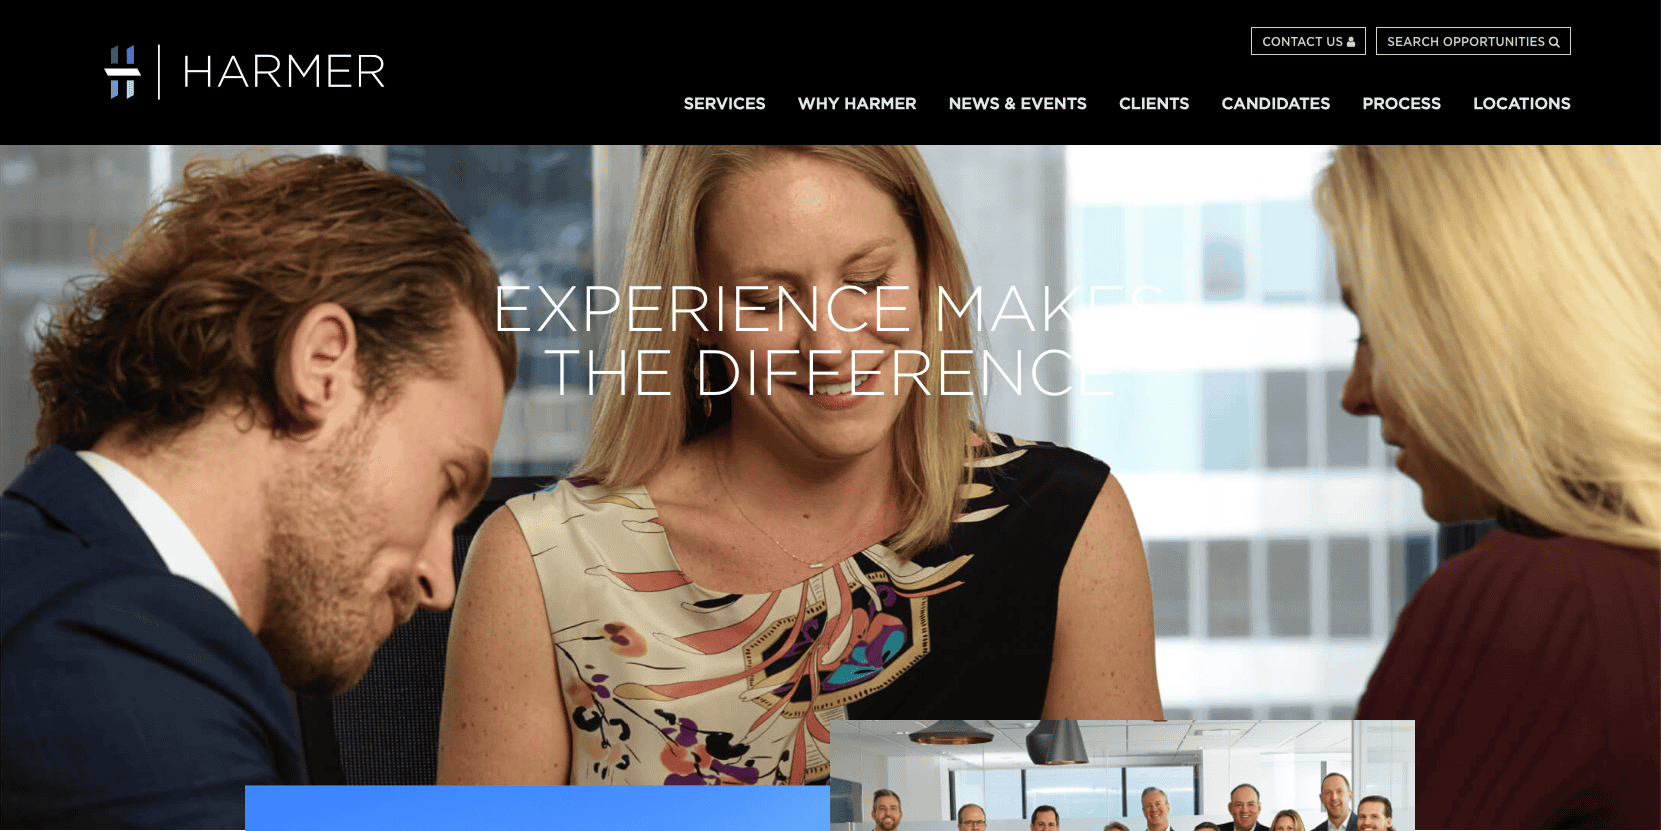Select Candidates in the navigation bar

[x=1275, y=103]
